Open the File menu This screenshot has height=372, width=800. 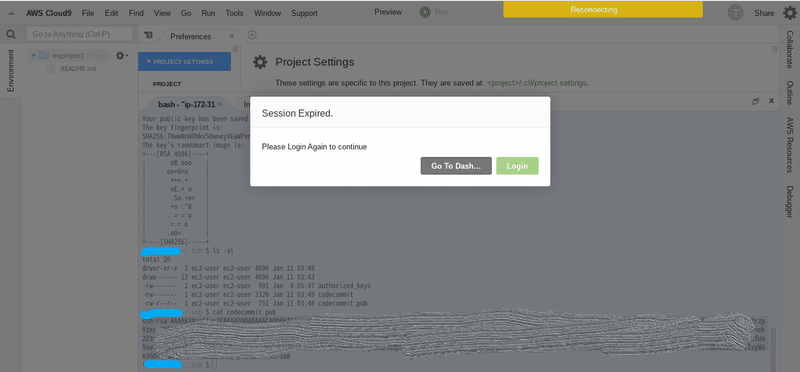pyautogui.click(x=88, y=13)
